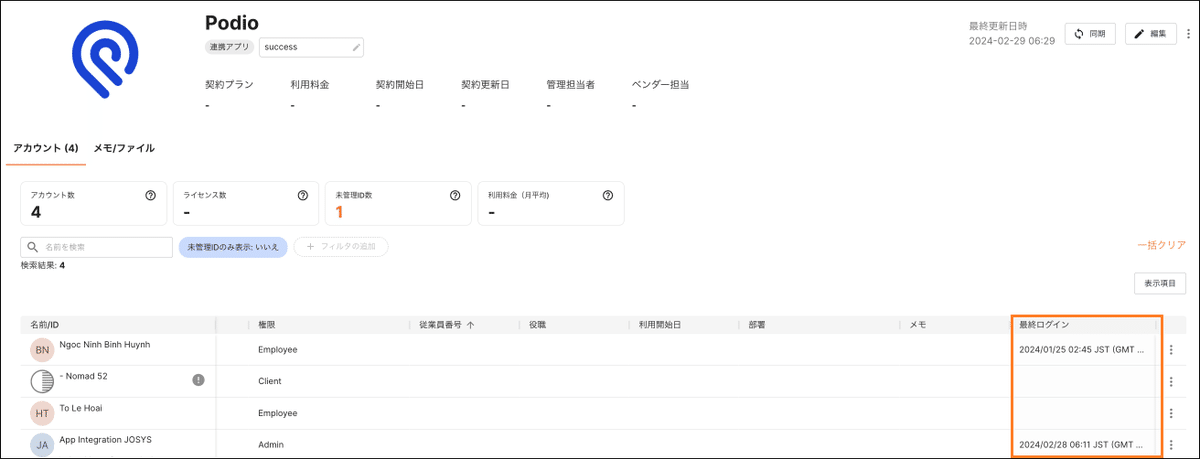
Task: Click the success status input field
Action: pos(311,47)
